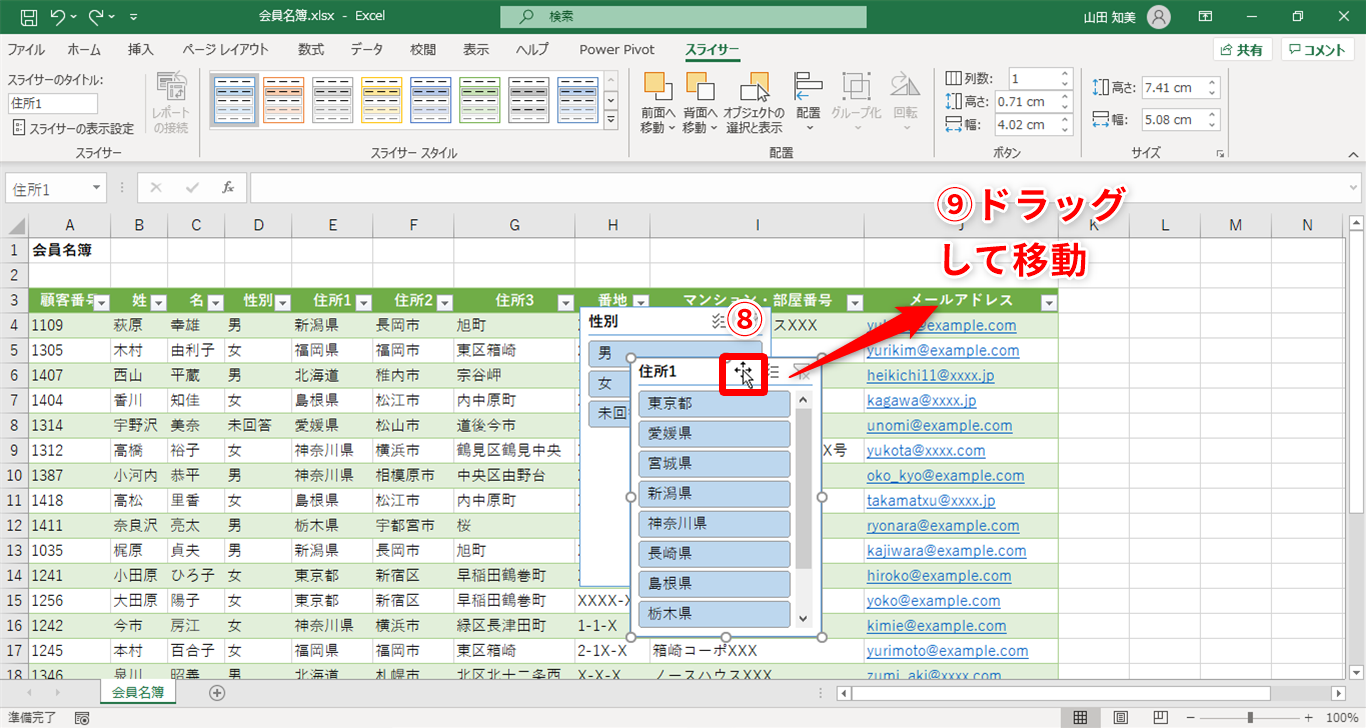The height and width of the screenshot is (728, 1366).
Task: Choose the yellow slicer style thumbnail
Action: (381, 100)
